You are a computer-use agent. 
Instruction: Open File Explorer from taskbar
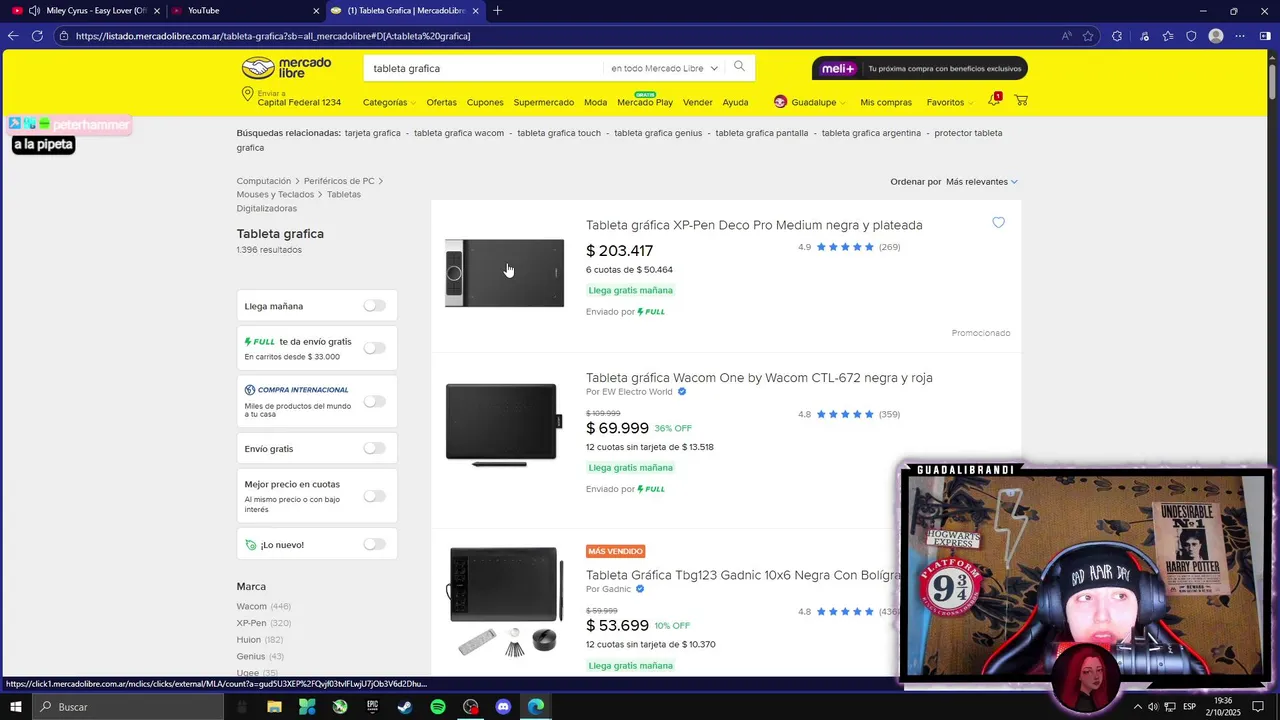274,707
